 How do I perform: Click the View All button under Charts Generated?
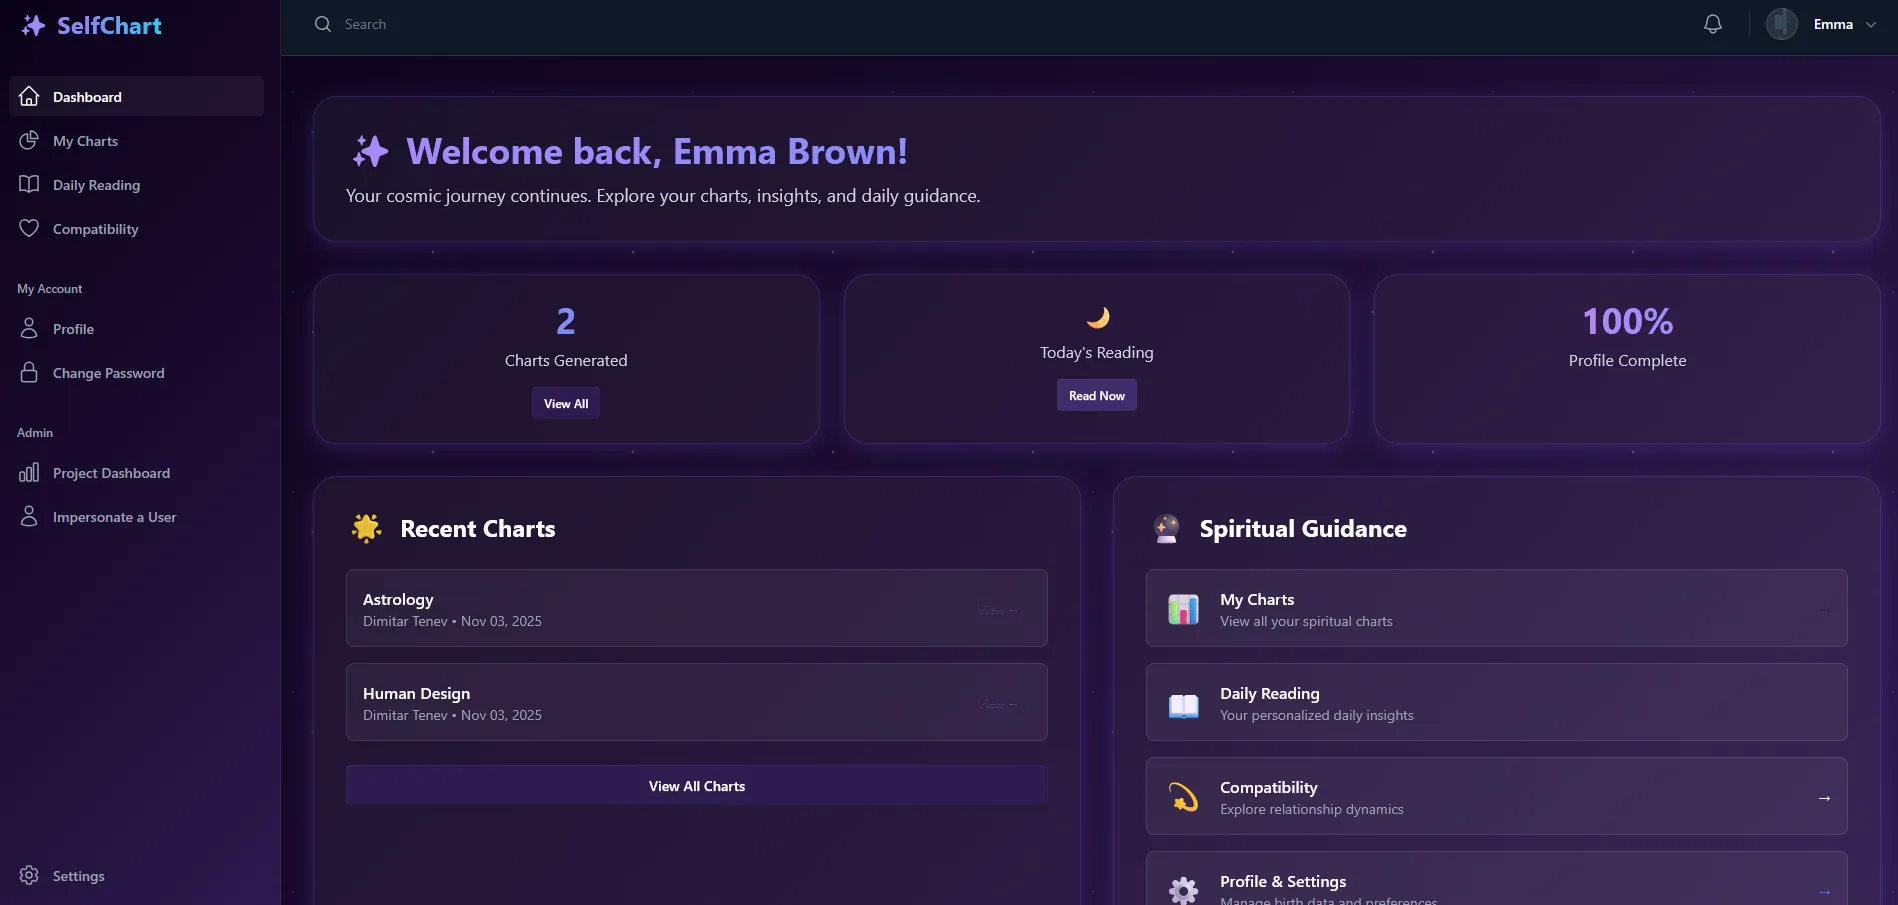coord(566,403)
